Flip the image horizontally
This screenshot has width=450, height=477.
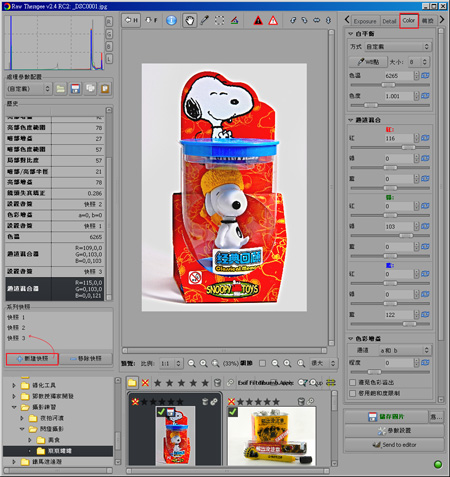tap(316, 20)
